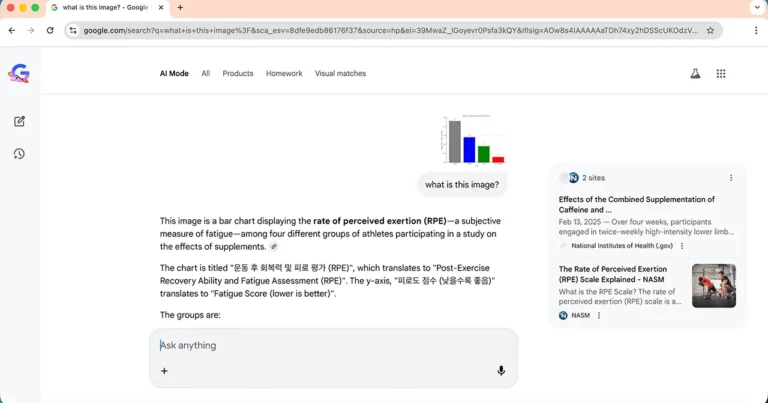Reload the page
This screenshot has width=768, height=403.
pyautogui.click(x=50, y=30)
